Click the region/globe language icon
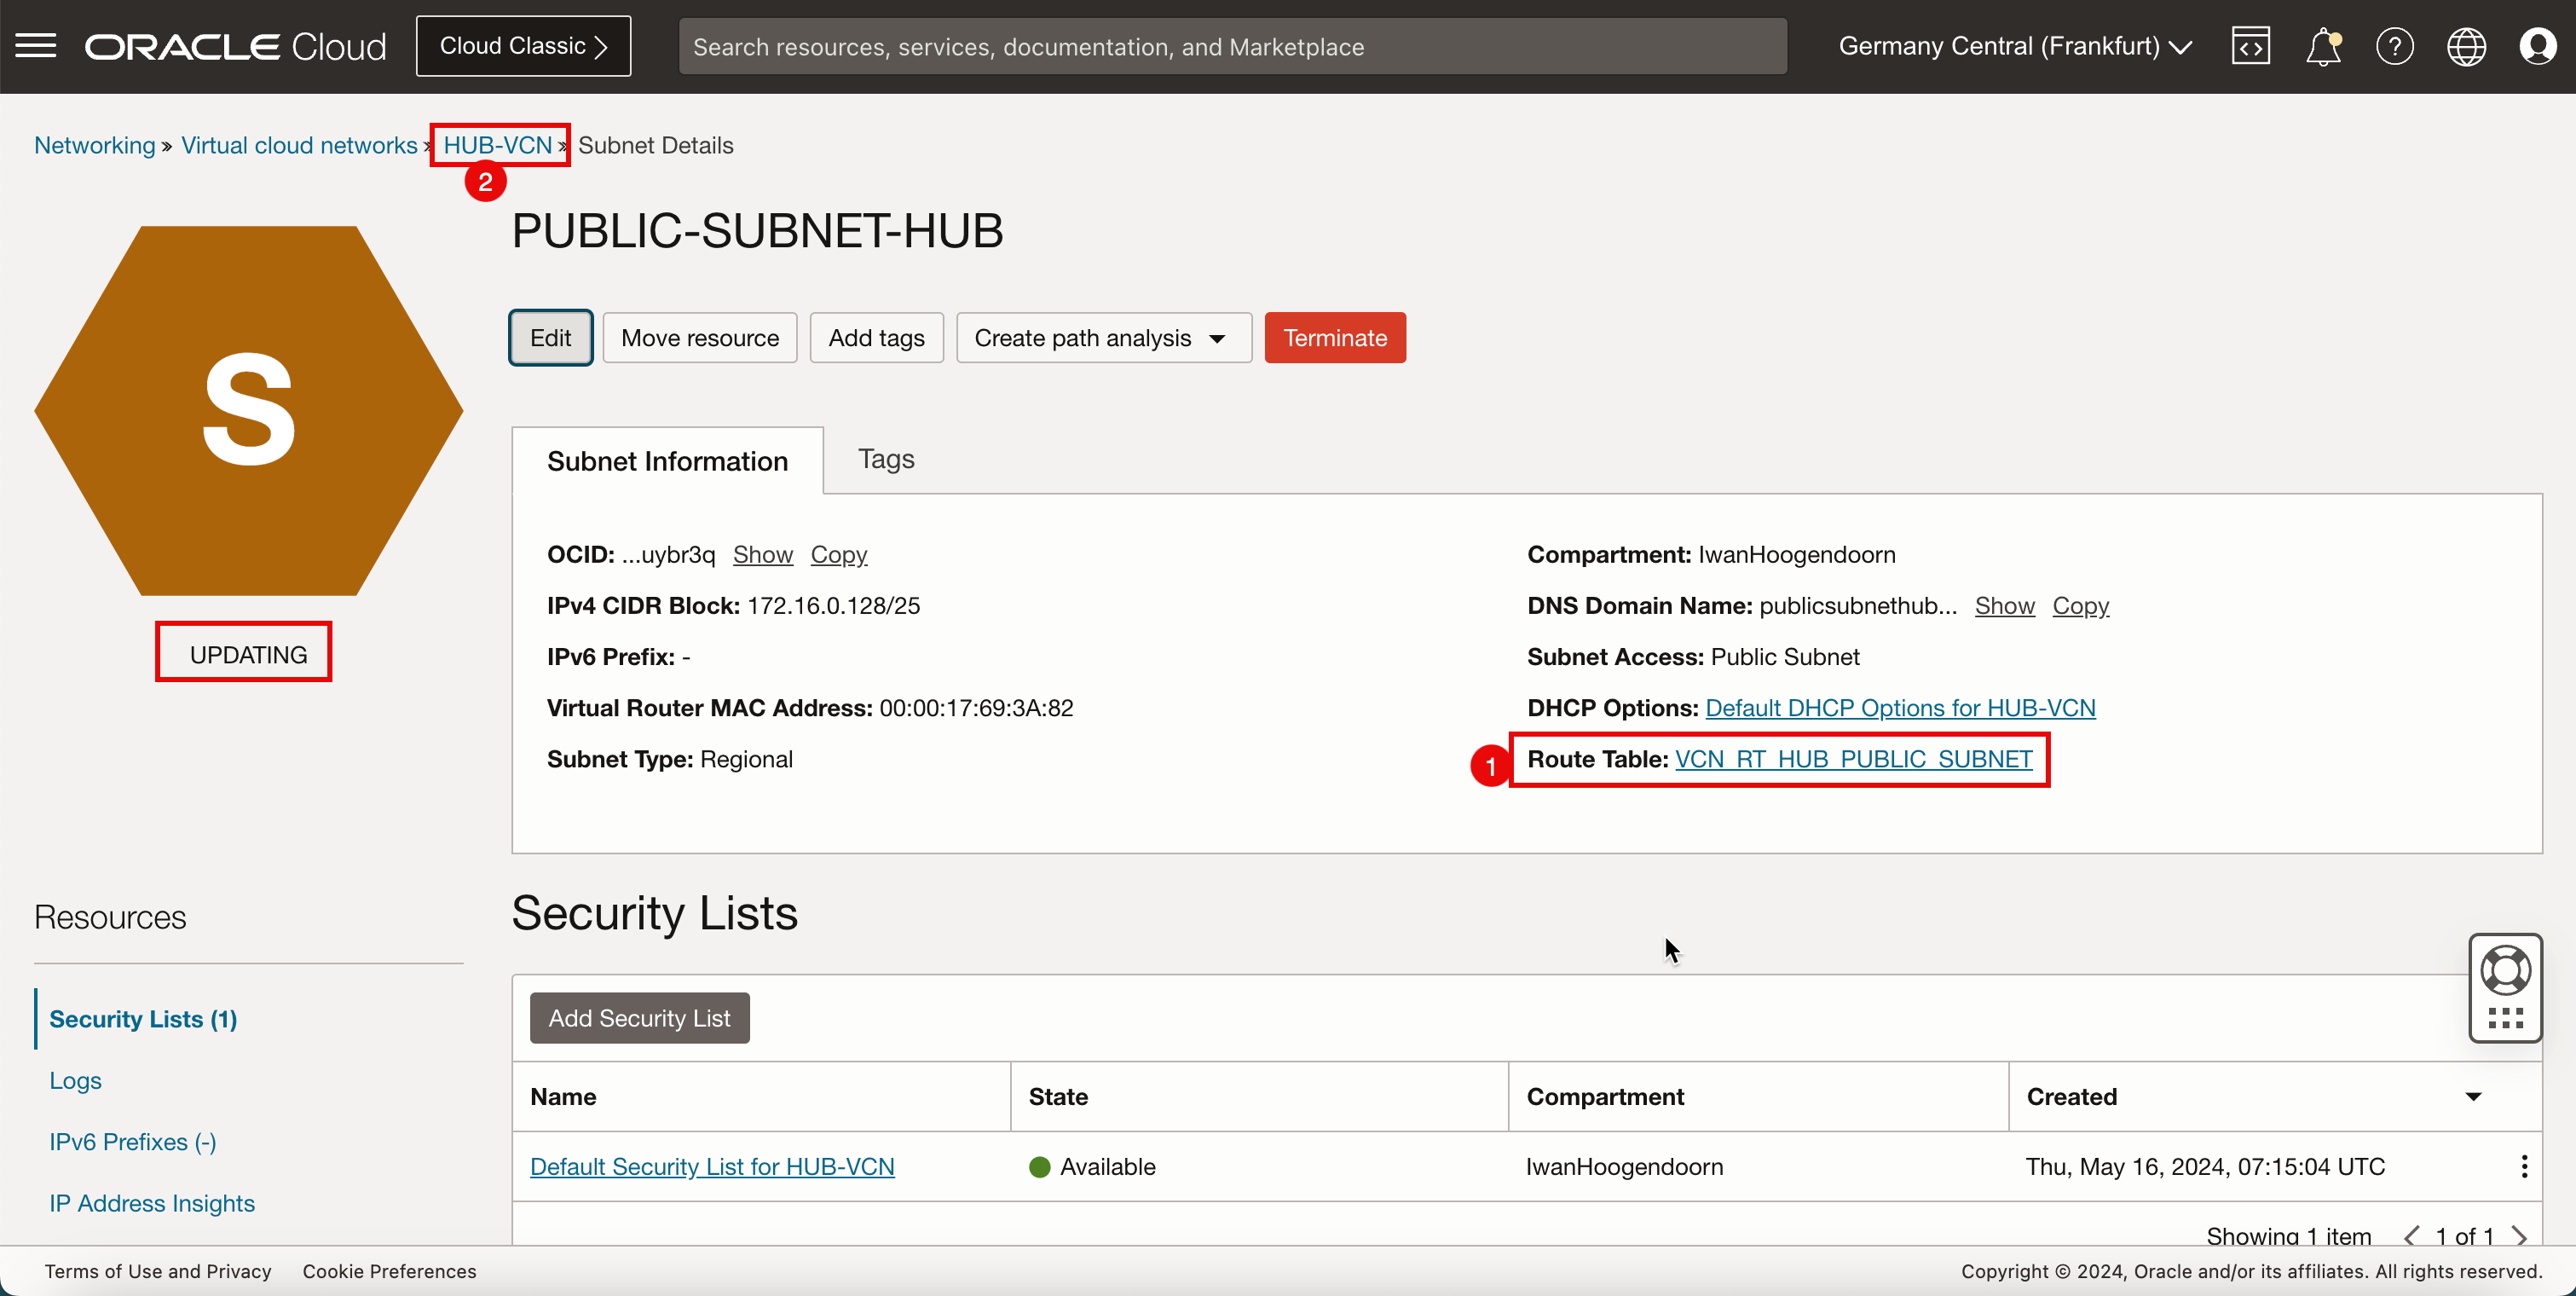 point(2465,46)
